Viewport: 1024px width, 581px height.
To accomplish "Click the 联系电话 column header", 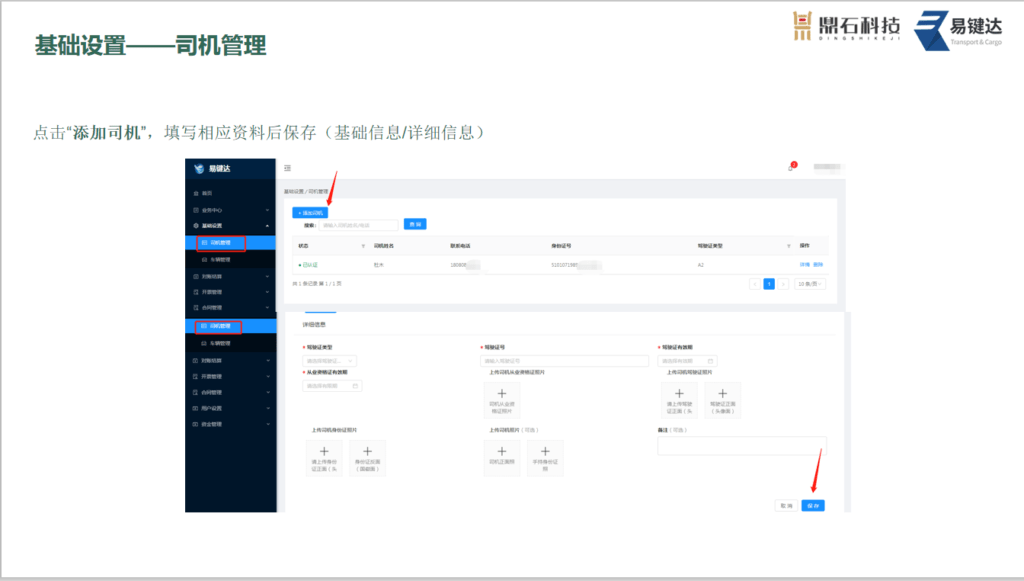I will tap(460, 246).
